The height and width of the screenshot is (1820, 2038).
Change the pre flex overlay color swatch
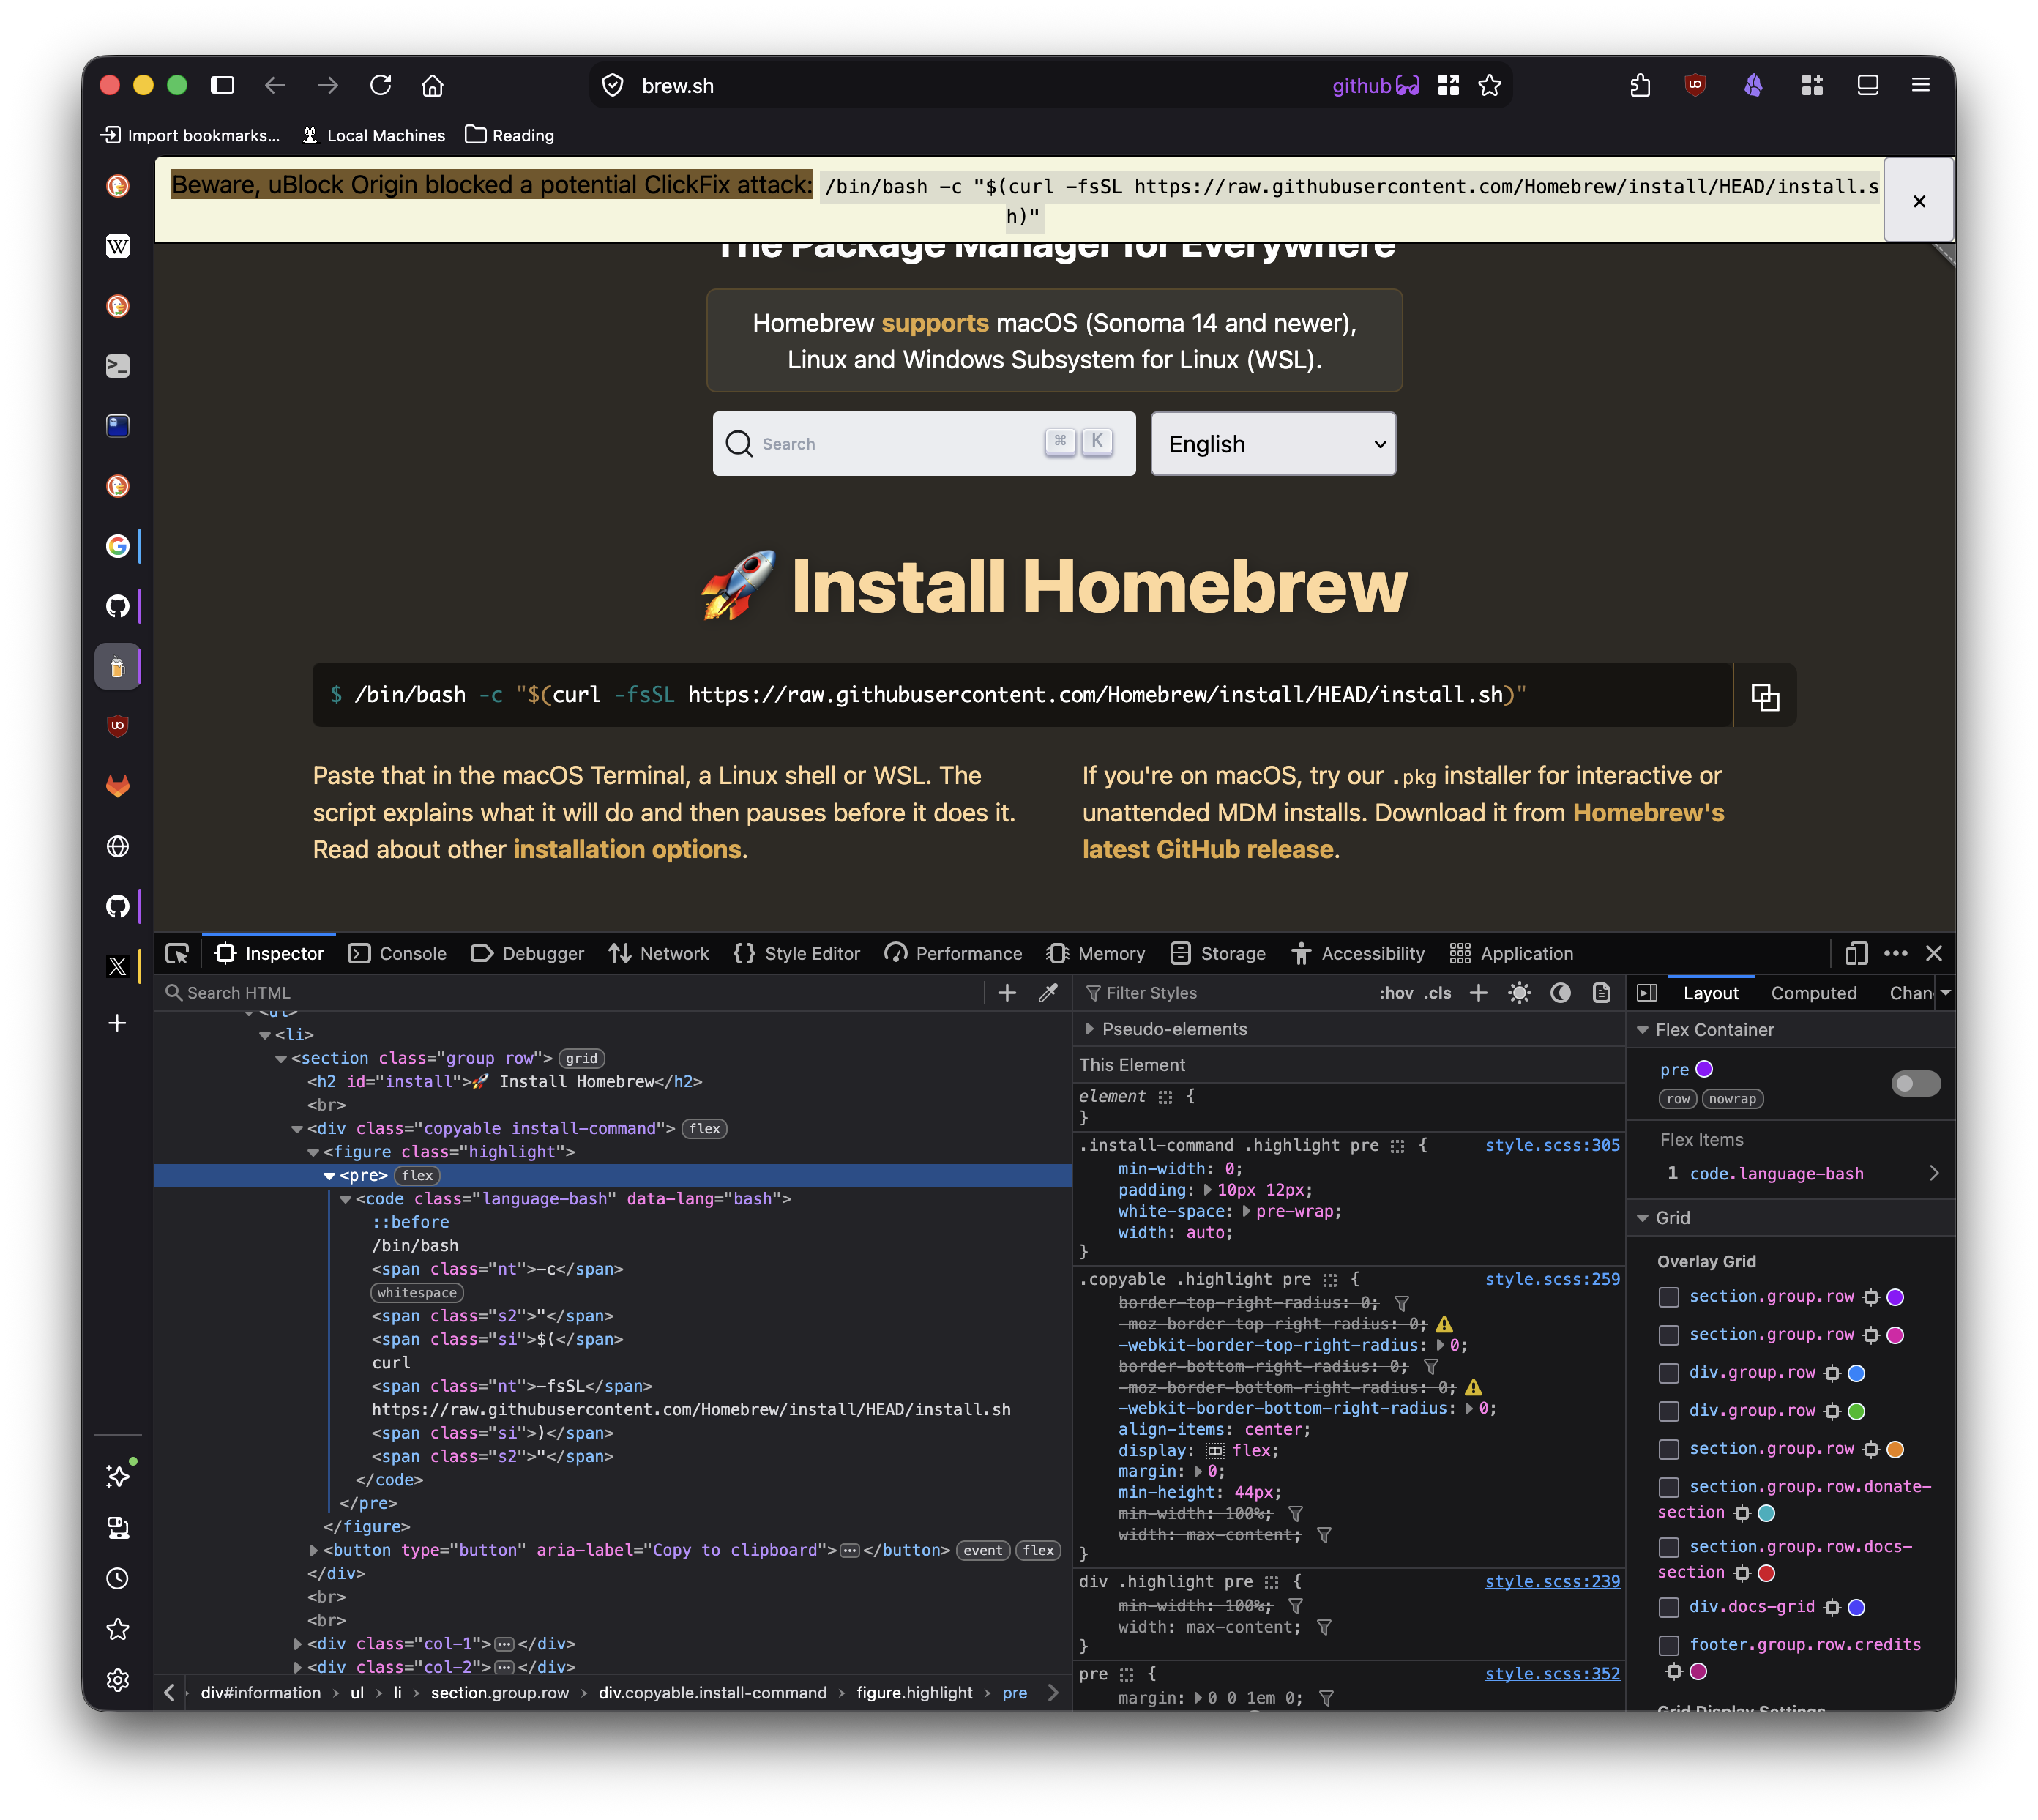[1705, 1069]
